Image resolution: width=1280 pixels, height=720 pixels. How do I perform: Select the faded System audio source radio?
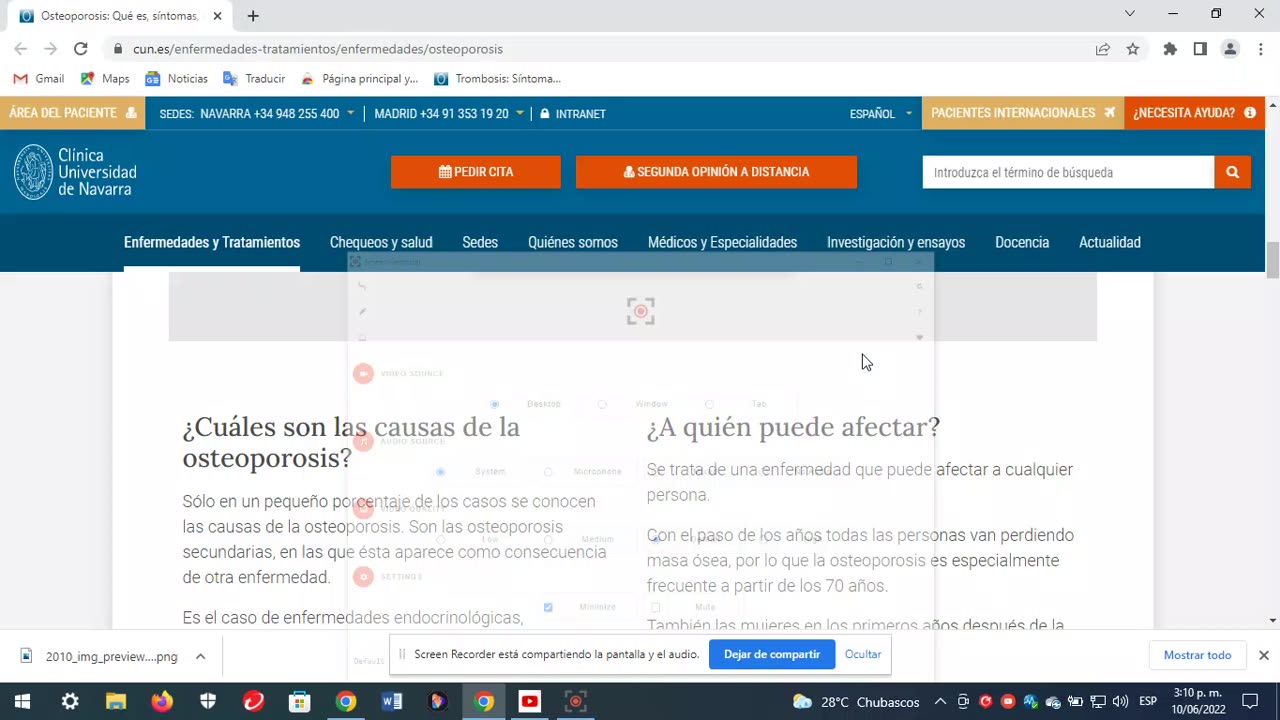[x=440, y=471]
